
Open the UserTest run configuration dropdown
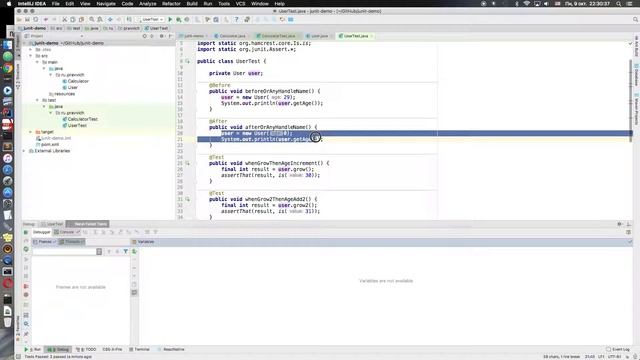point(151,19)
